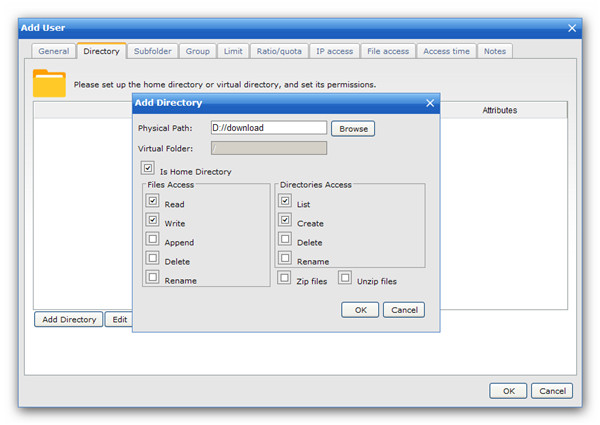Uncheck the Is Home Directory checkbox
This screenshot has width=600, height=425.
(x=148, y=170)
